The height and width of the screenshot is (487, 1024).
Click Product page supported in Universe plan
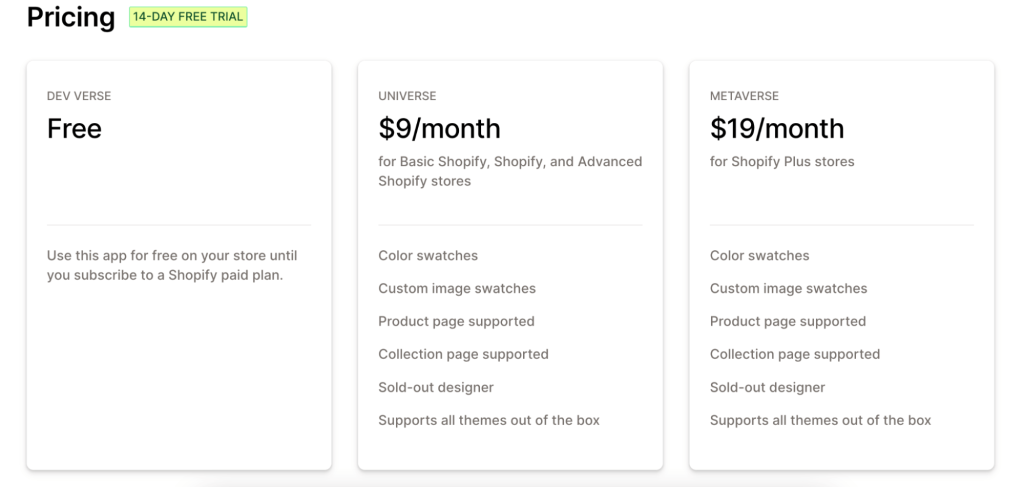pos(456,321)
